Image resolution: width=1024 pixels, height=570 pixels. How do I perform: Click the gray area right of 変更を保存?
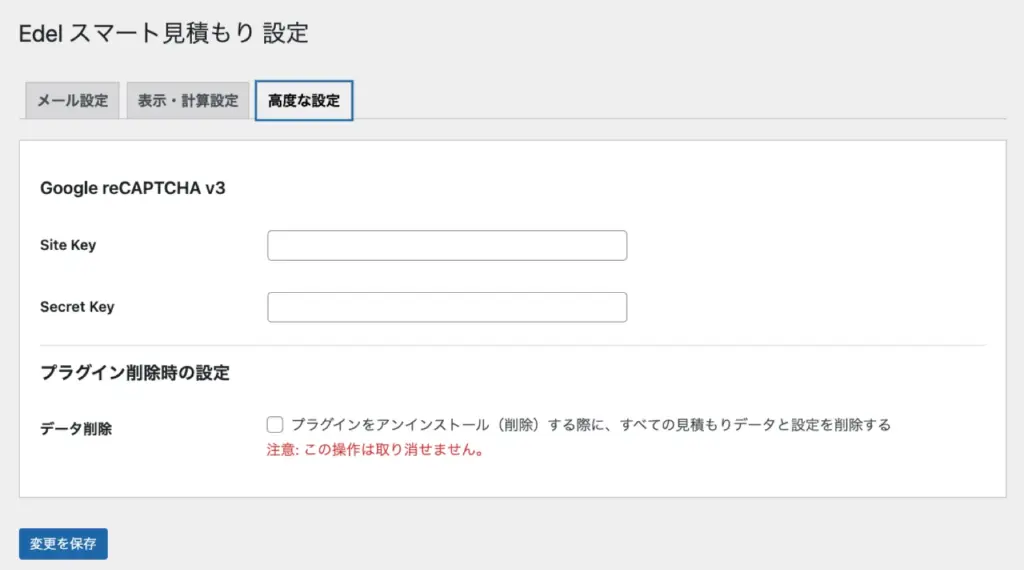pos(500,544)
